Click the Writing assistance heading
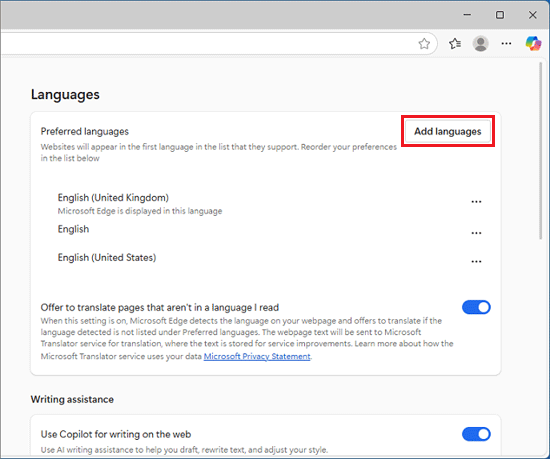Viewport: 550px width, 459px height. click(72, 399)
